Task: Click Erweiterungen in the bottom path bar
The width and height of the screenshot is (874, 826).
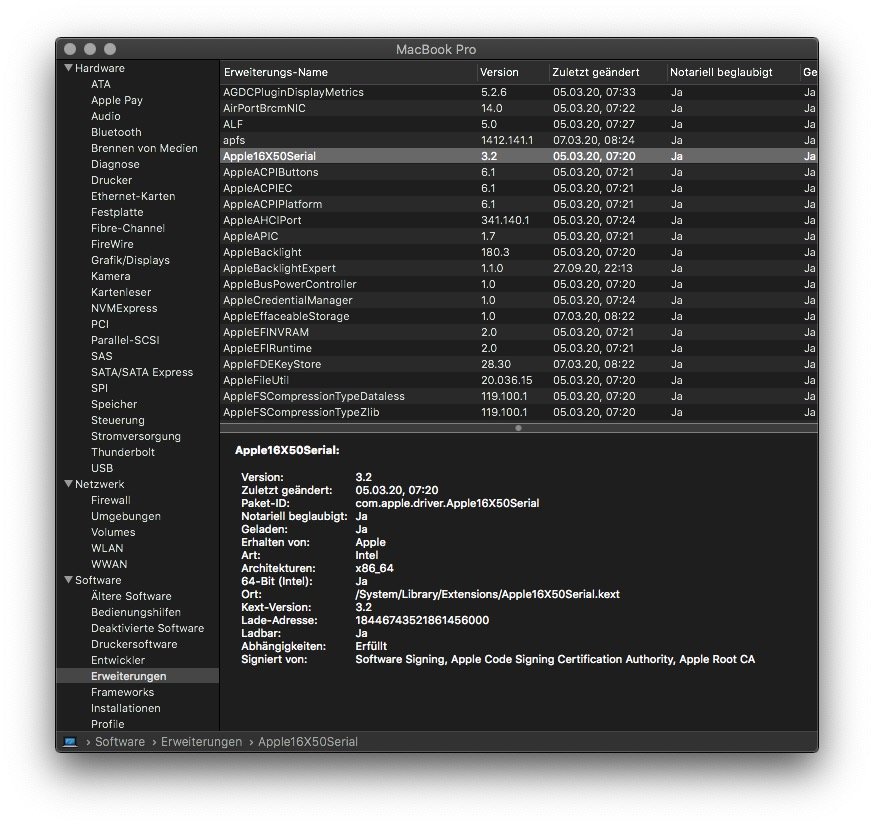Action: (201, 742)
